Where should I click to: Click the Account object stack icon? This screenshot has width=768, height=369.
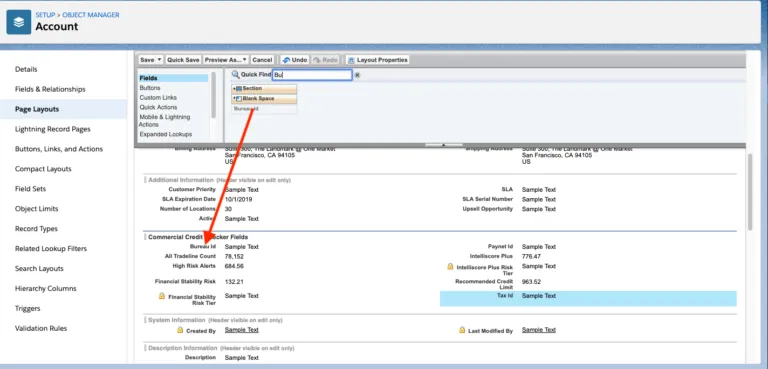[19, 22]
